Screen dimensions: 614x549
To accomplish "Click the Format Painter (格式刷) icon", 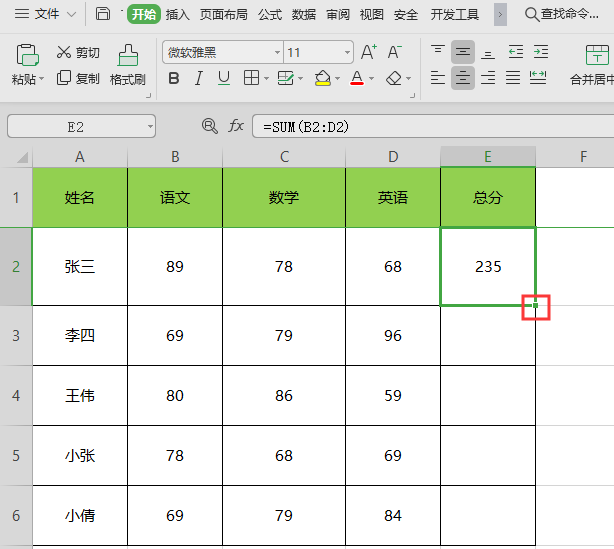I will [x=128, y=54].
